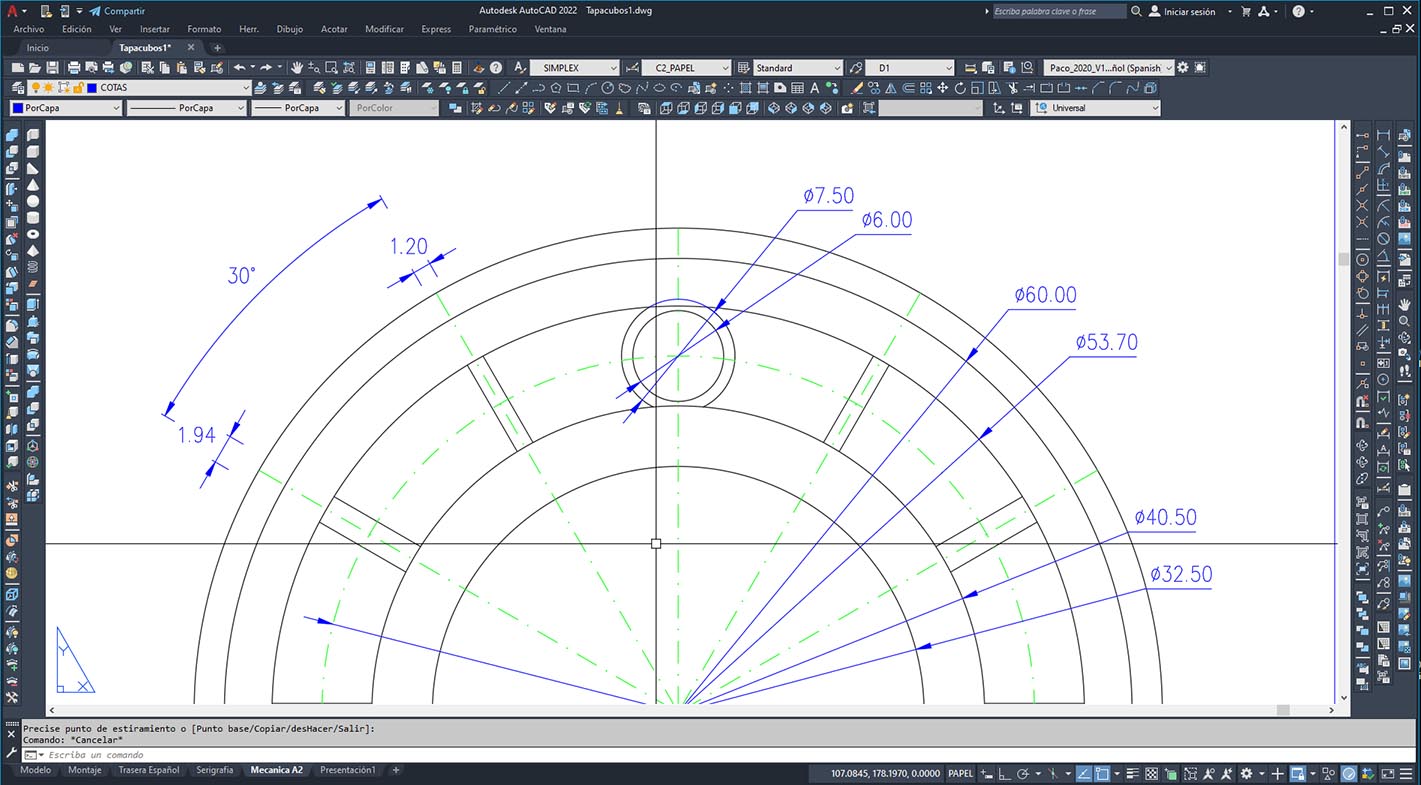Switch to the Presentación1 layout tab

tap(347, 771)
